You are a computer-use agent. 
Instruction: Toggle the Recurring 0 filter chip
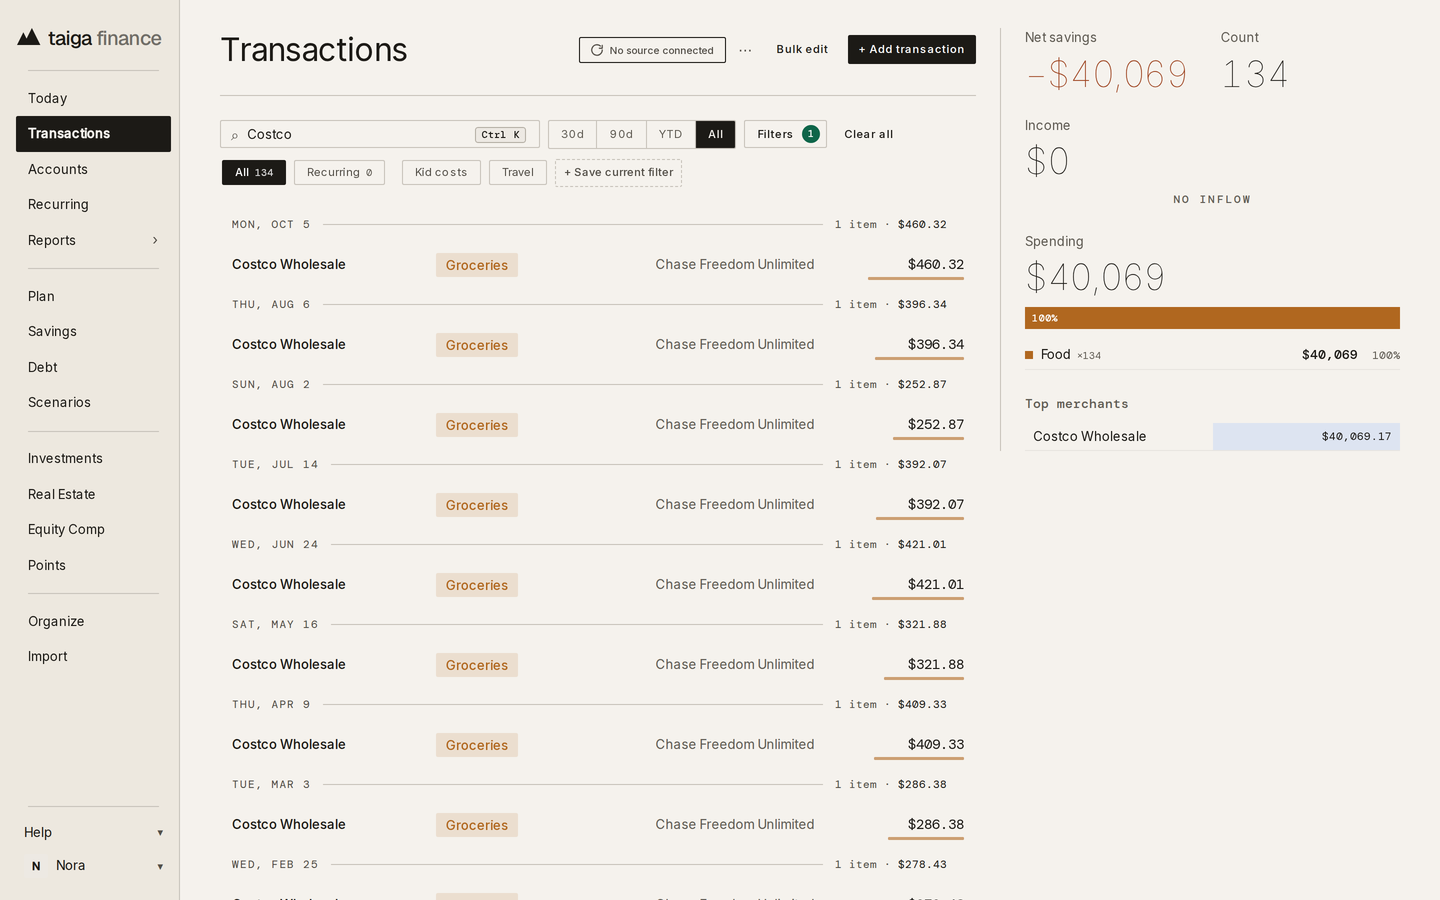339,172
